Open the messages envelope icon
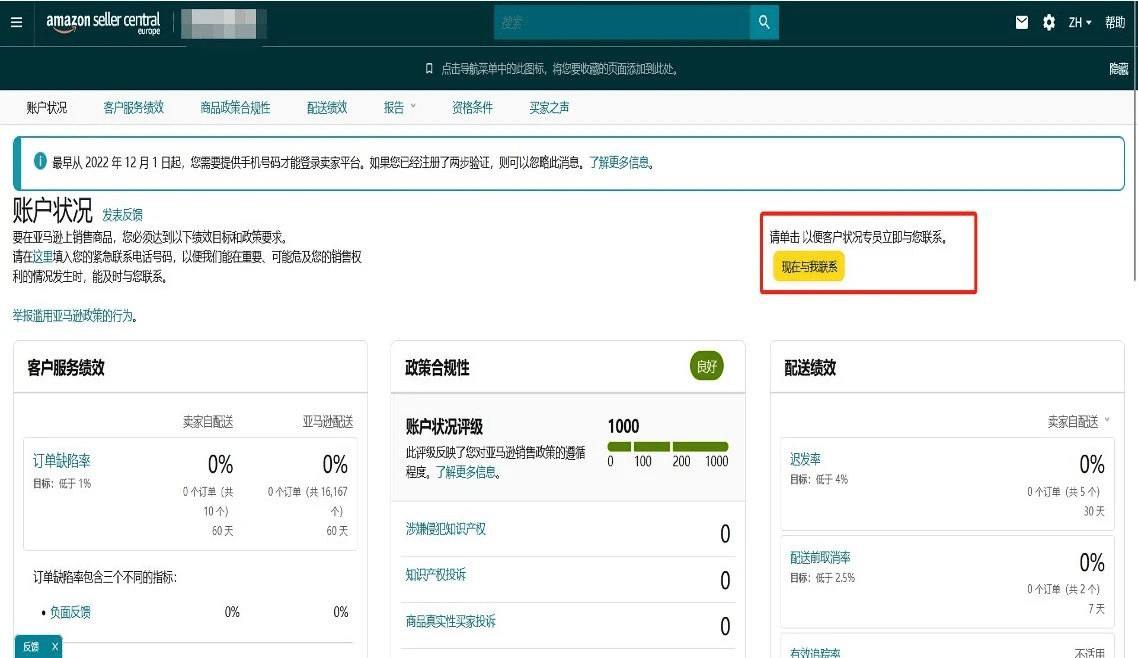 [x=1021, y=21]
